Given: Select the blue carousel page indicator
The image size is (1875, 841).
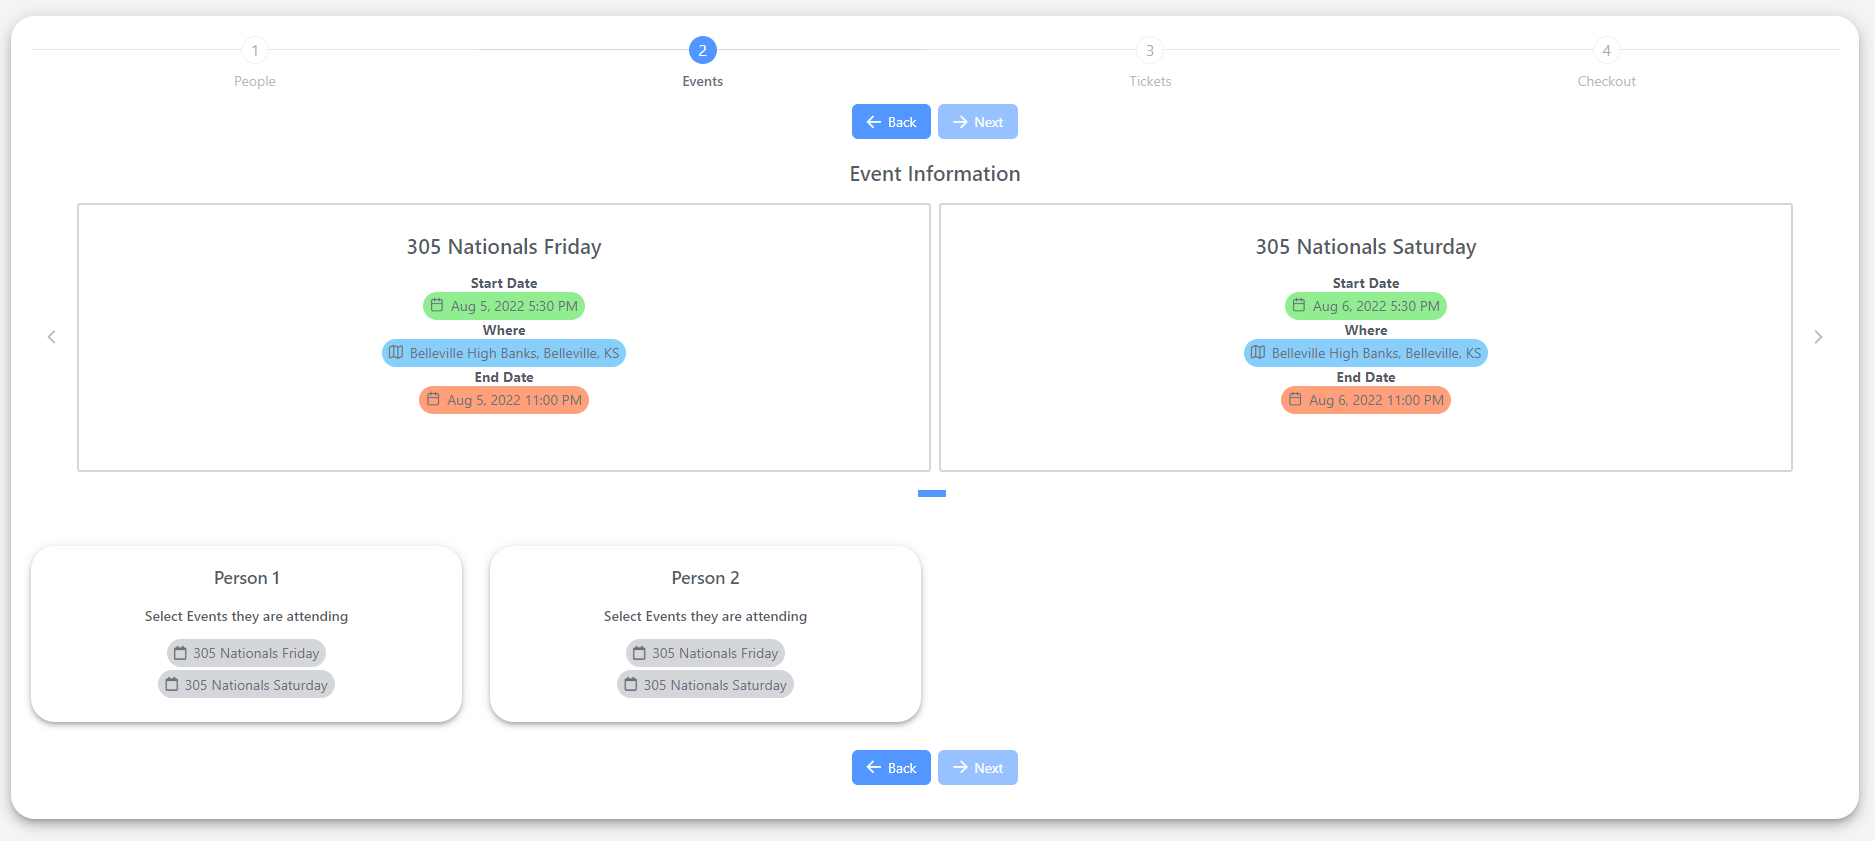Looking at the screenshot, I should [932, 493].
